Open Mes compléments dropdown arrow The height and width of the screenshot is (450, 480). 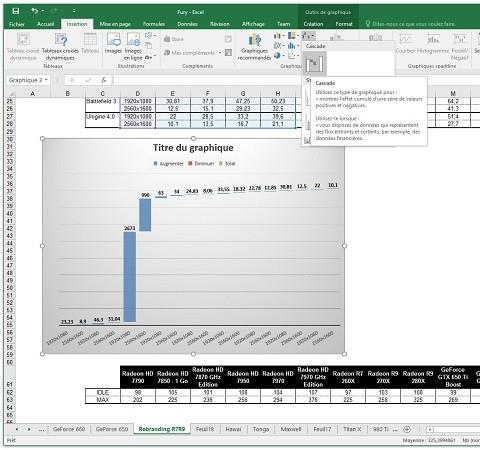220,53
